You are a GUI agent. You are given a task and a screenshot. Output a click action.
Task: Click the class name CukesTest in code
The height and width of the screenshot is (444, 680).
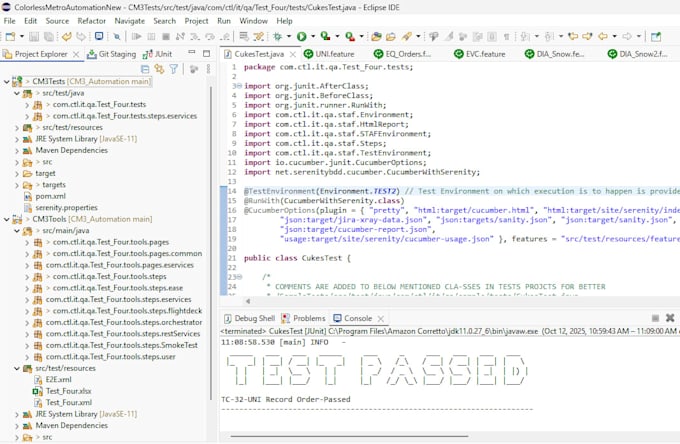[x=322, y=258]
